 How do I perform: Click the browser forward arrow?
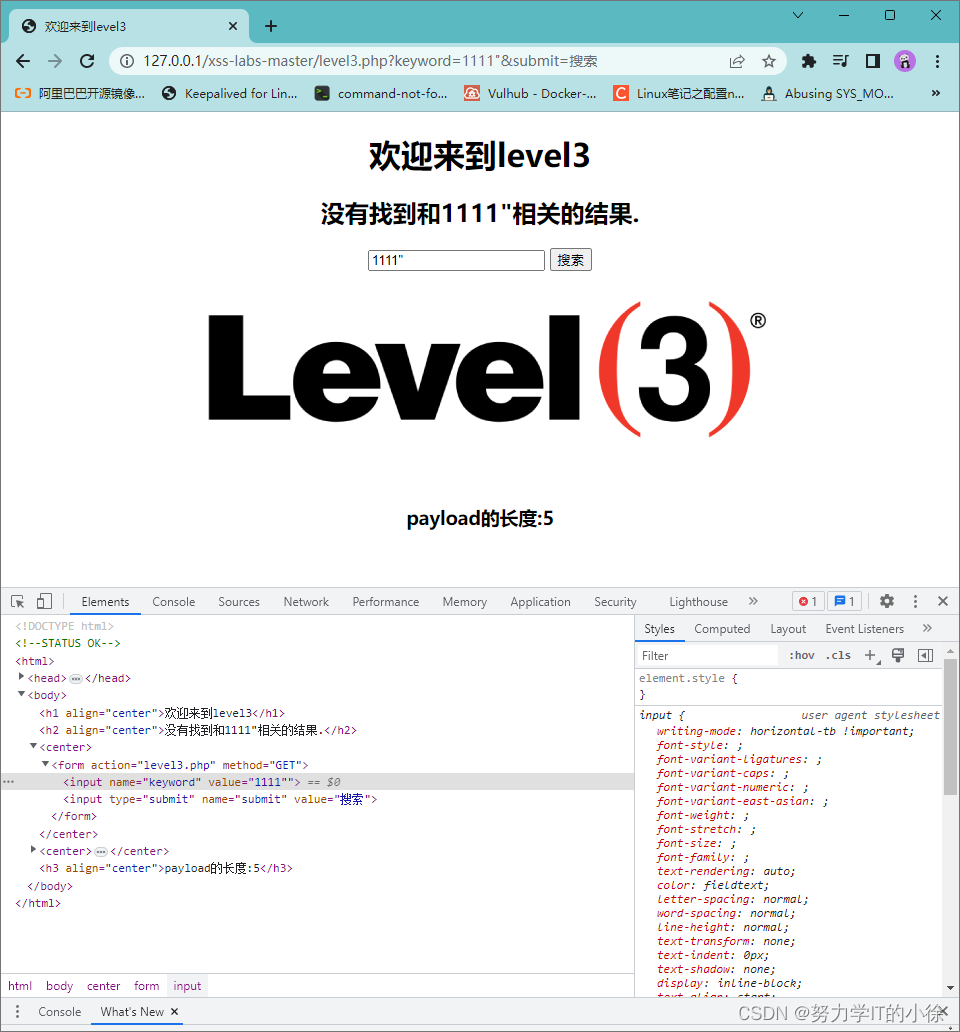click(55, 61)
